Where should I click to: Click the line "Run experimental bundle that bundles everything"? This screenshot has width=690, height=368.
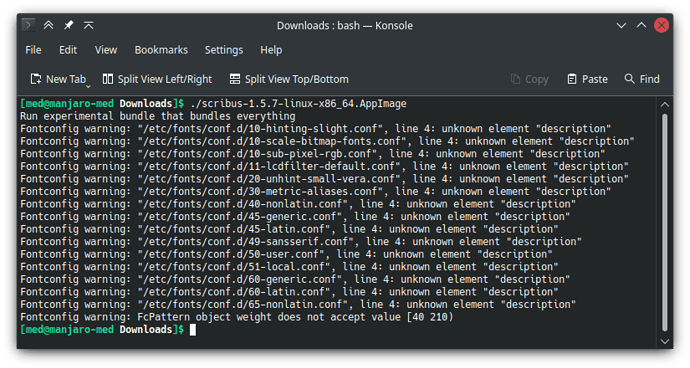pos(158,116)
